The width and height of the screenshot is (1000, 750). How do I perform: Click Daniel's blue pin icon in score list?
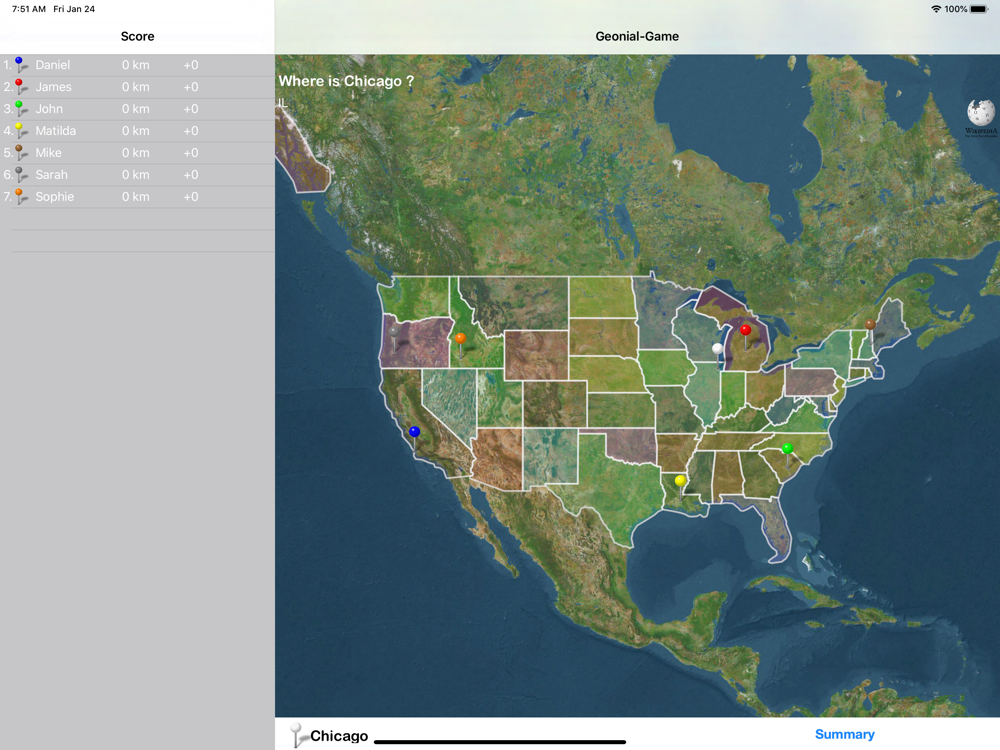[21, 64]
